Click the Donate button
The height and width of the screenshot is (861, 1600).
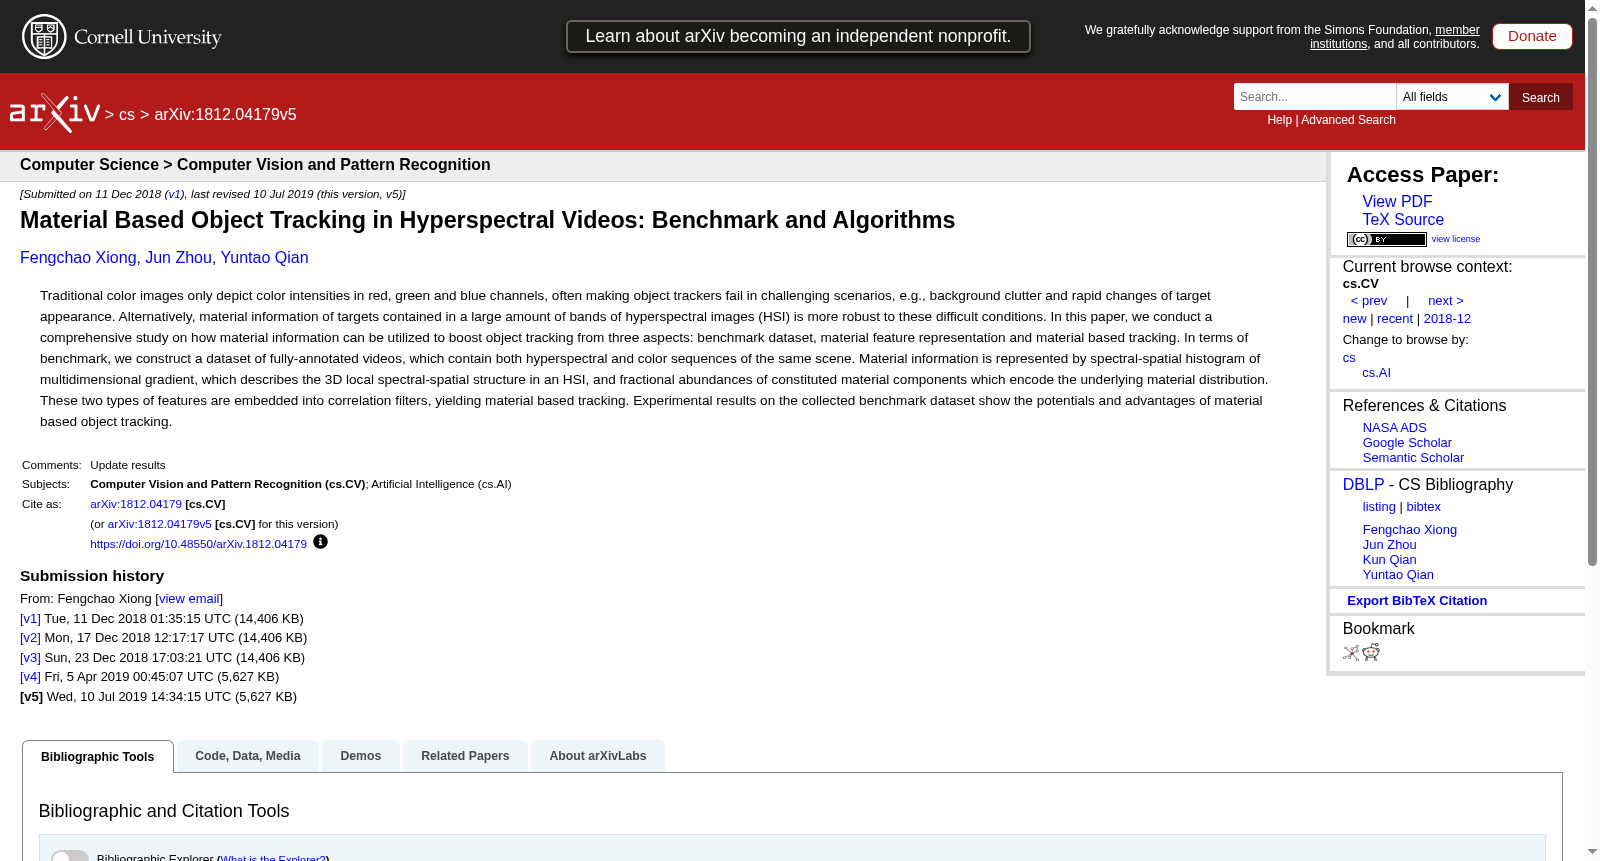coord(1532,36)
